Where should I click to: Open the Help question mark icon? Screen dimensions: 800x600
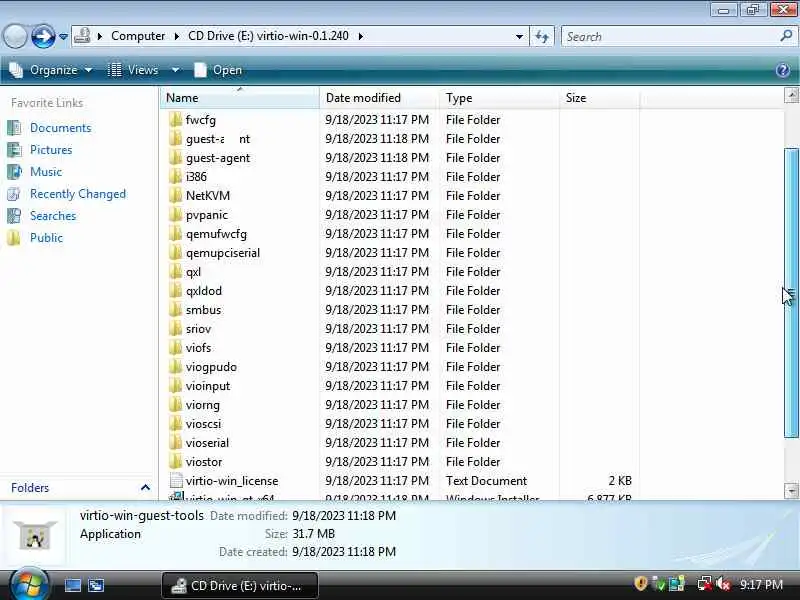(783, 70)
